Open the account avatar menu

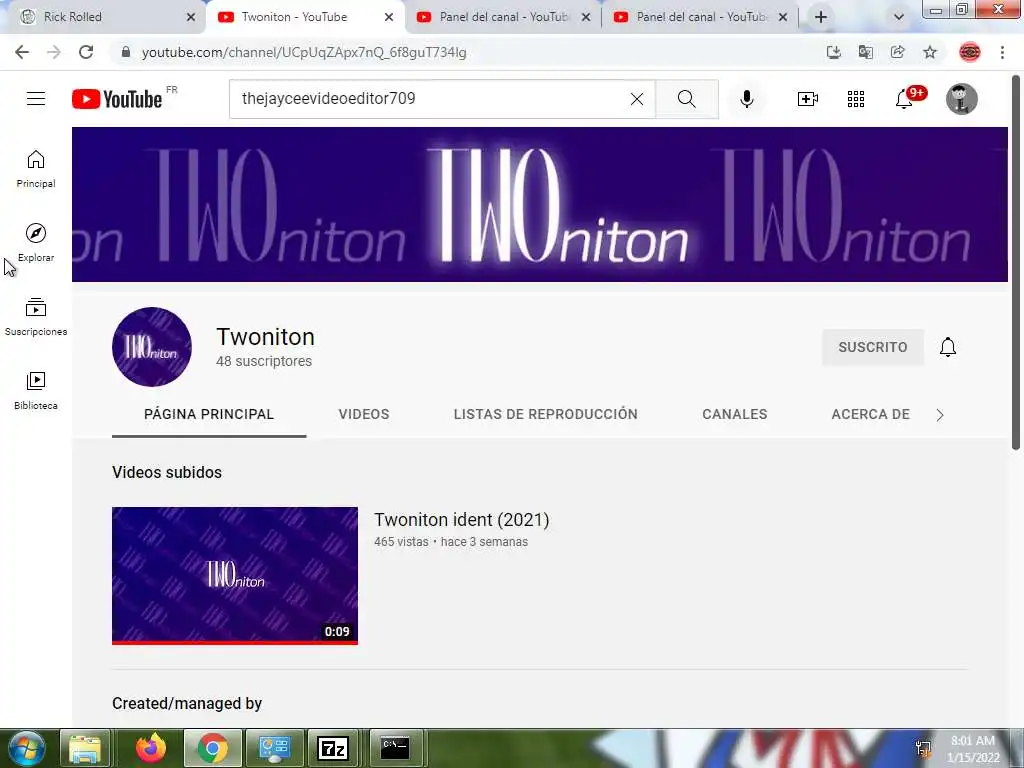pyautogui.click(x=961, y=99)
